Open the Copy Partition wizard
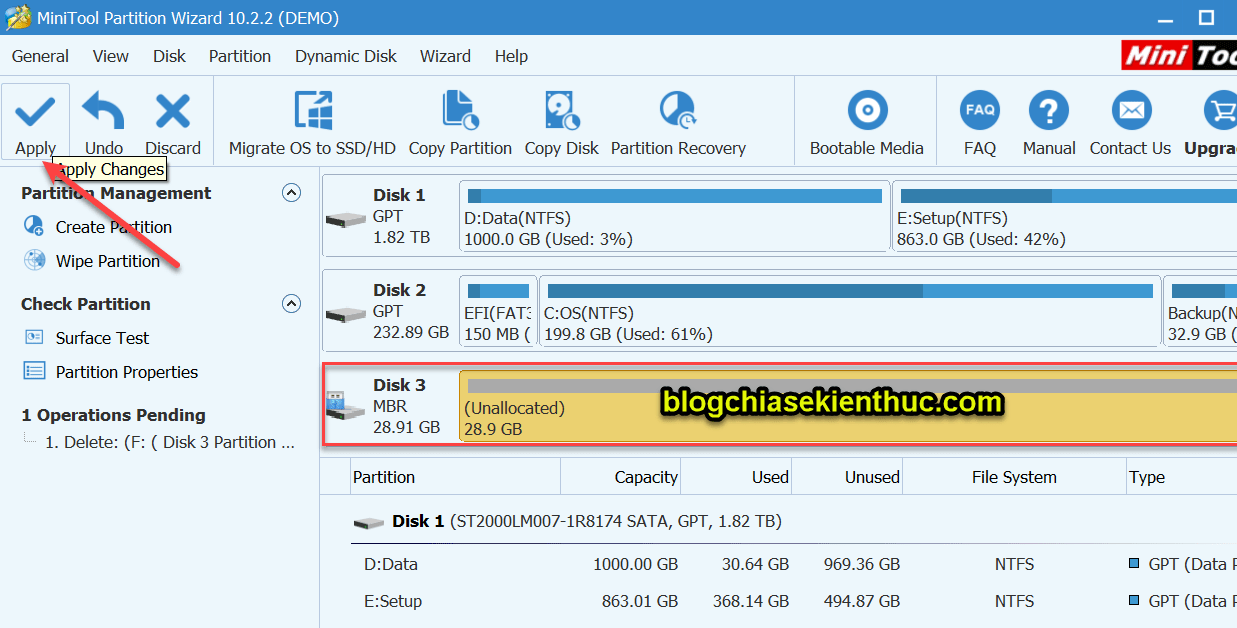This screenshot has height=628, width=1237. [460, 122]
